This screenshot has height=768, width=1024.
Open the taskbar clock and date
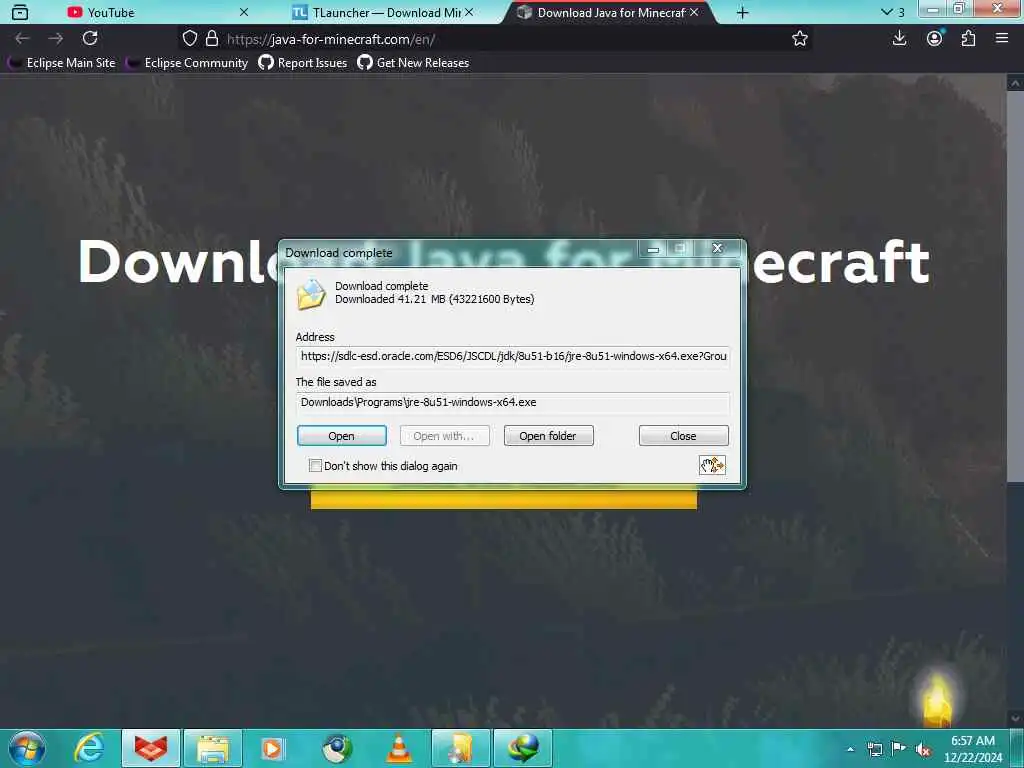pos(972,748)
